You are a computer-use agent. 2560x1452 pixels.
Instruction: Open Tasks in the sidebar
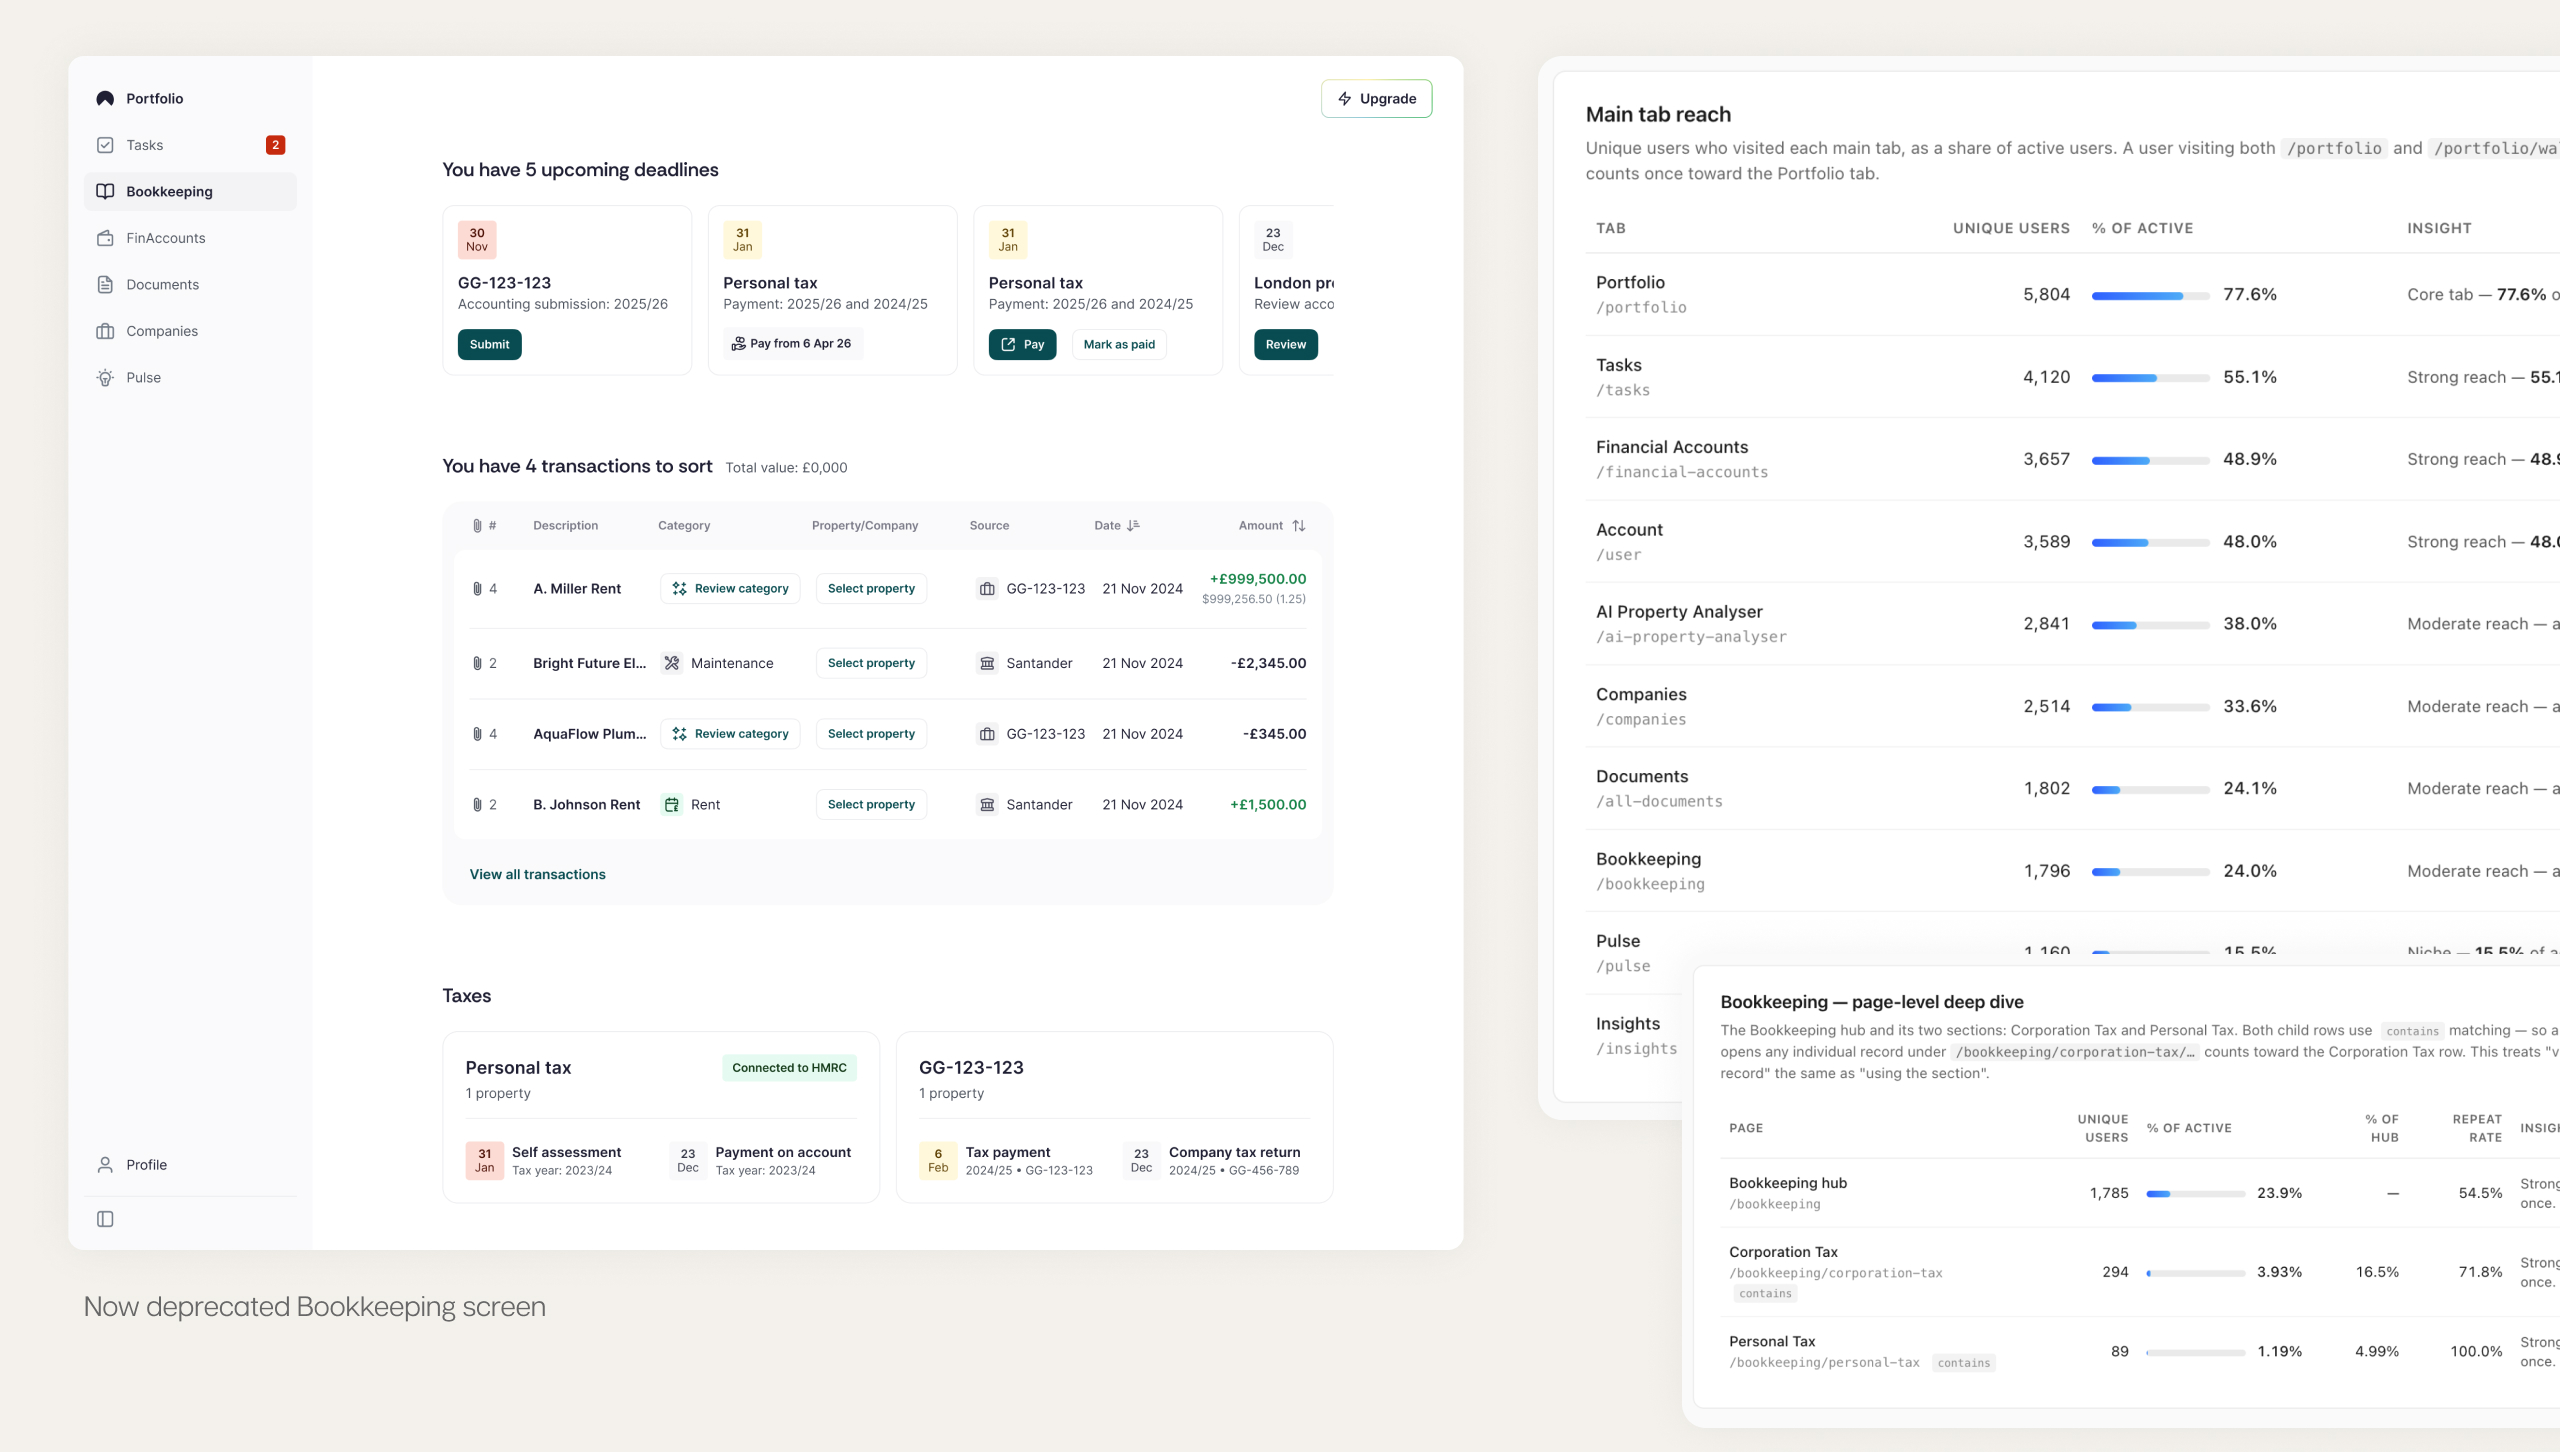click(190, 145)
